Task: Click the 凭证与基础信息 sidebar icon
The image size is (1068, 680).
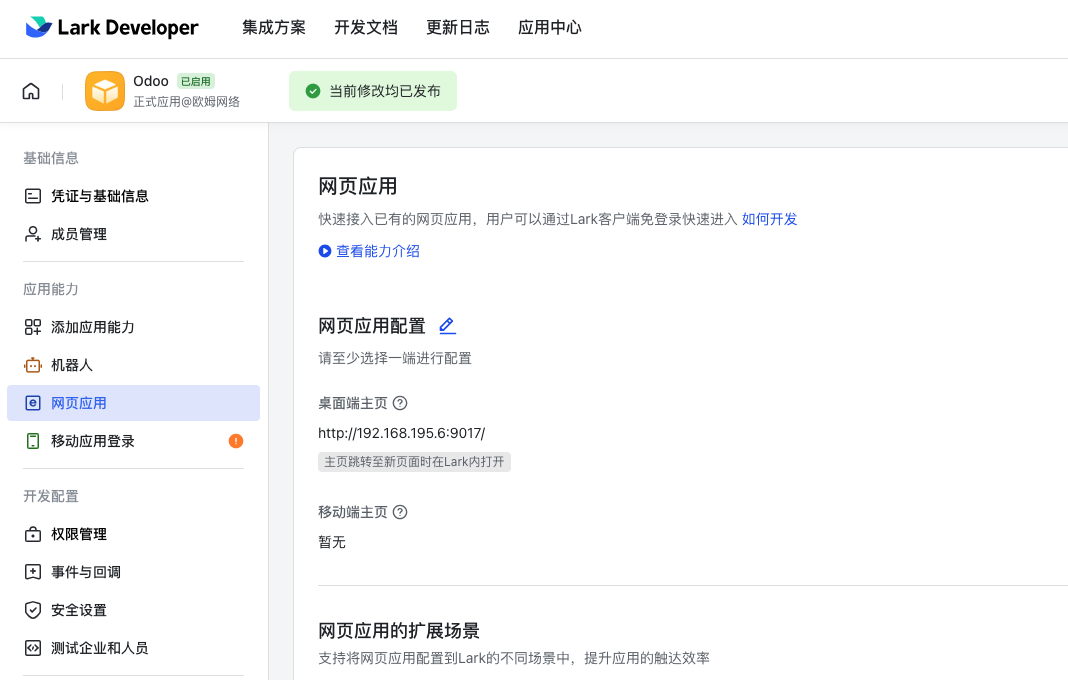Action: click(33, 196)
